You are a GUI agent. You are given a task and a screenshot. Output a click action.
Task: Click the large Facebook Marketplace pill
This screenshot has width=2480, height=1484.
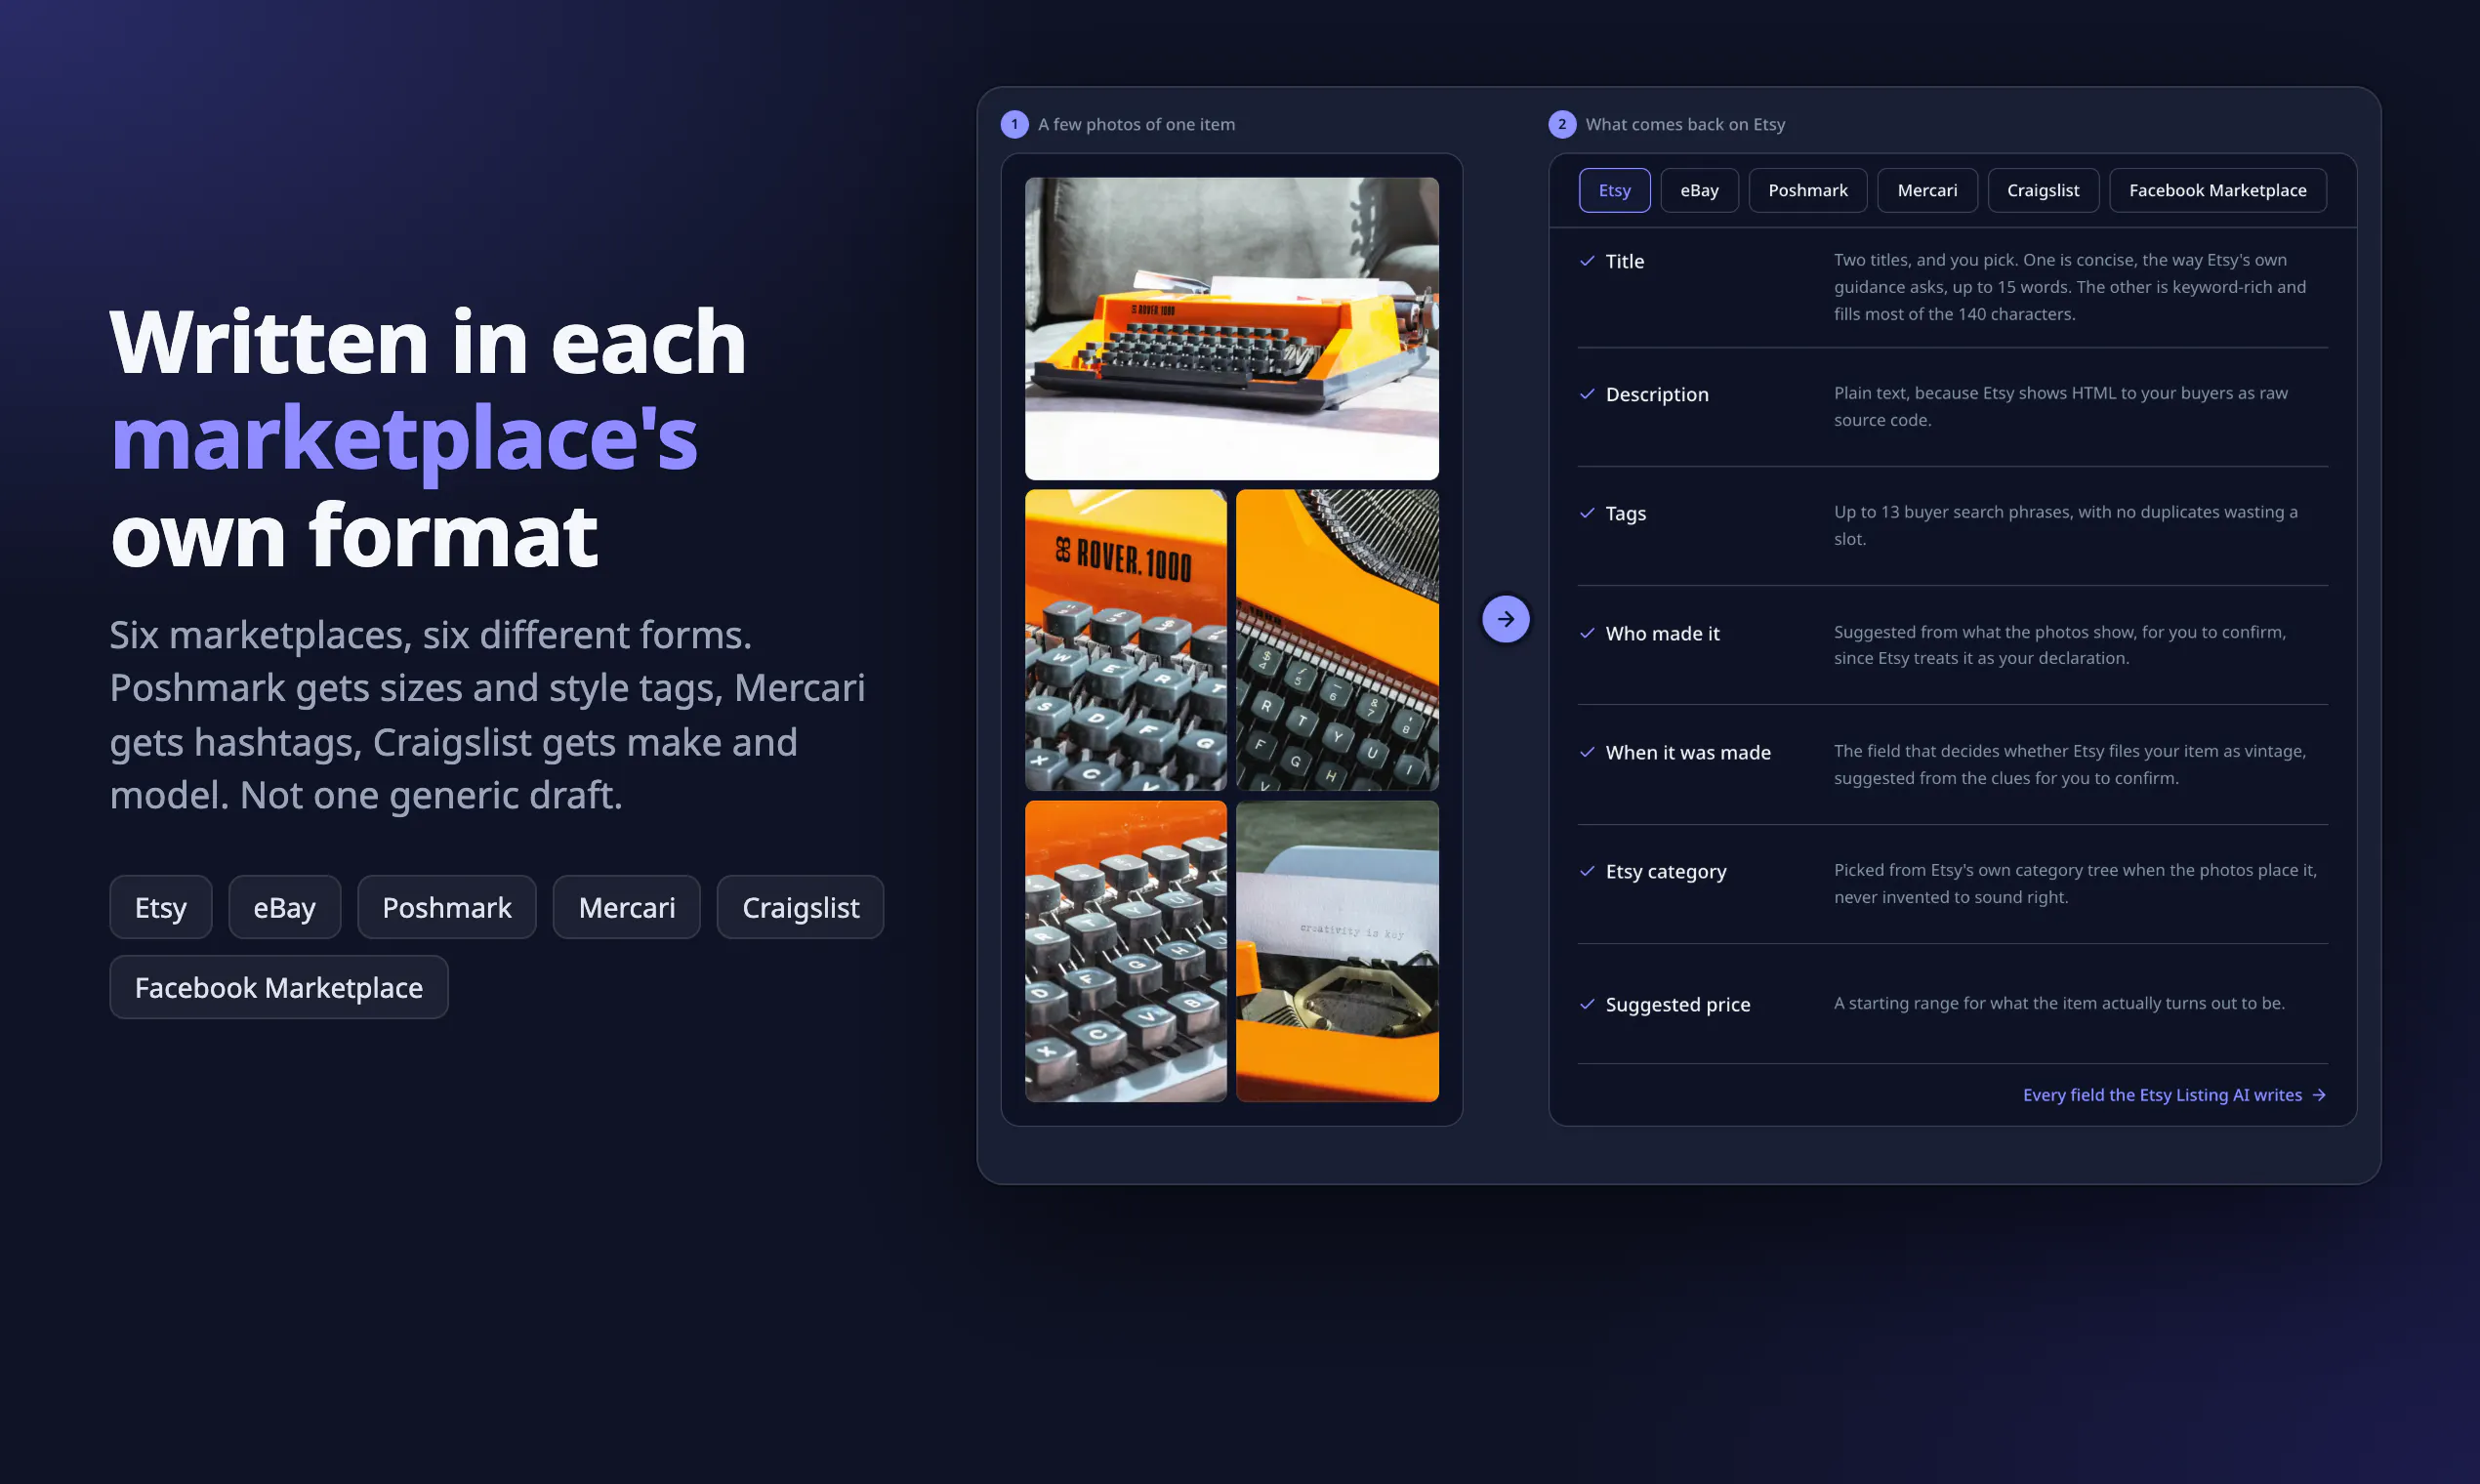click(279, 987)
